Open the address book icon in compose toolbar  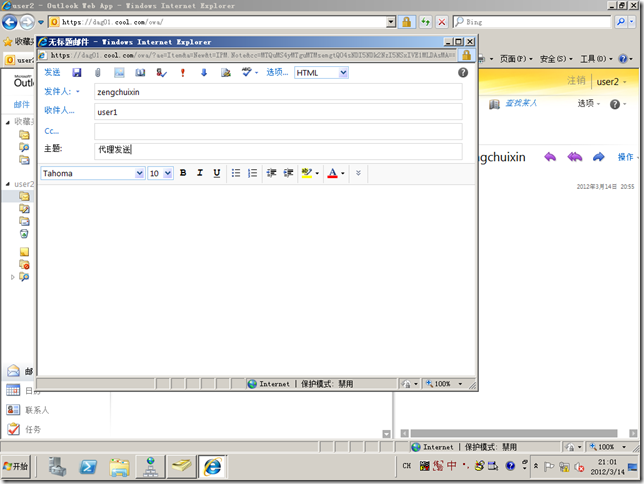tap(140, 72)
